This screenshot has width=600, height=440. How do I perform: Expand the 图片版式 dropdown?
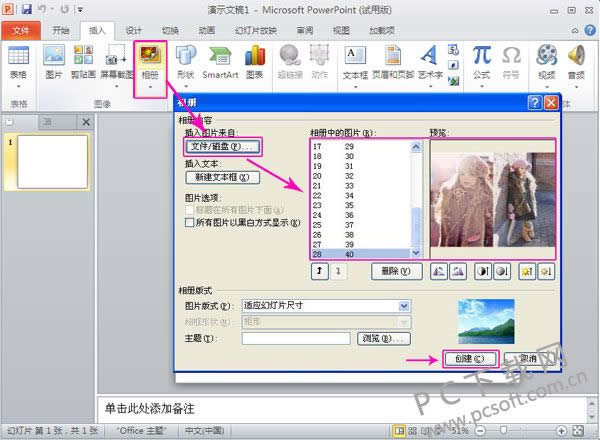coord(404,306)
